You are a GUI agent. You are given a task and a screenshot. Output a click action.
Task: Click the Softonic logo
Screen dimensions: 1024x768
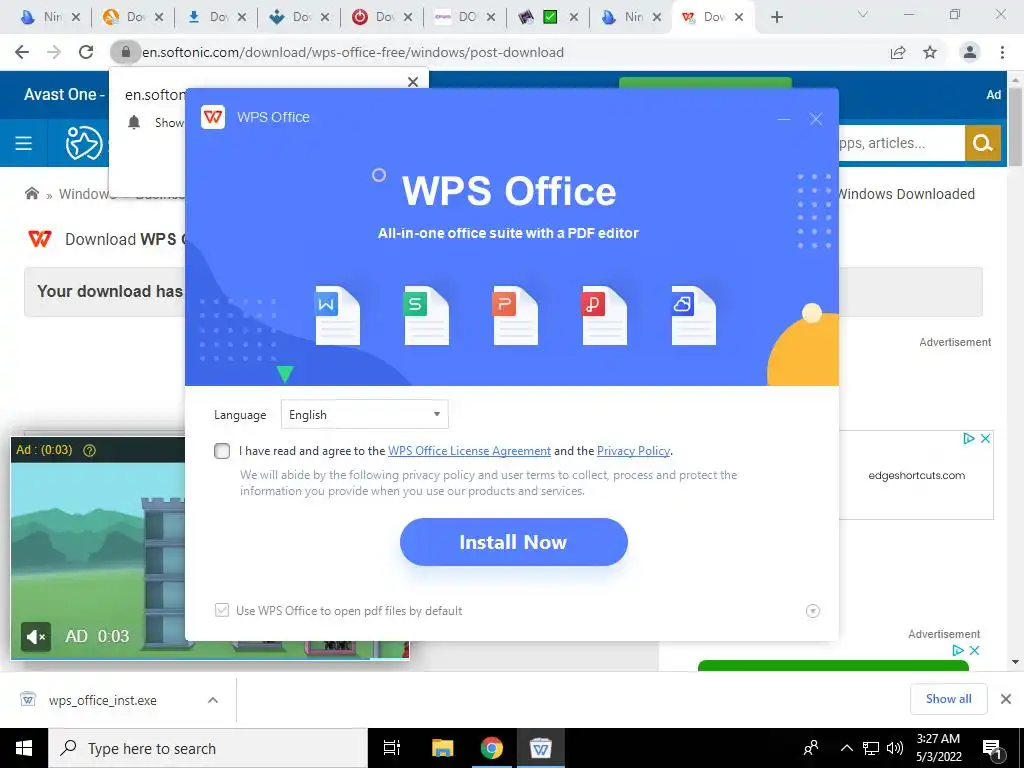84,143
